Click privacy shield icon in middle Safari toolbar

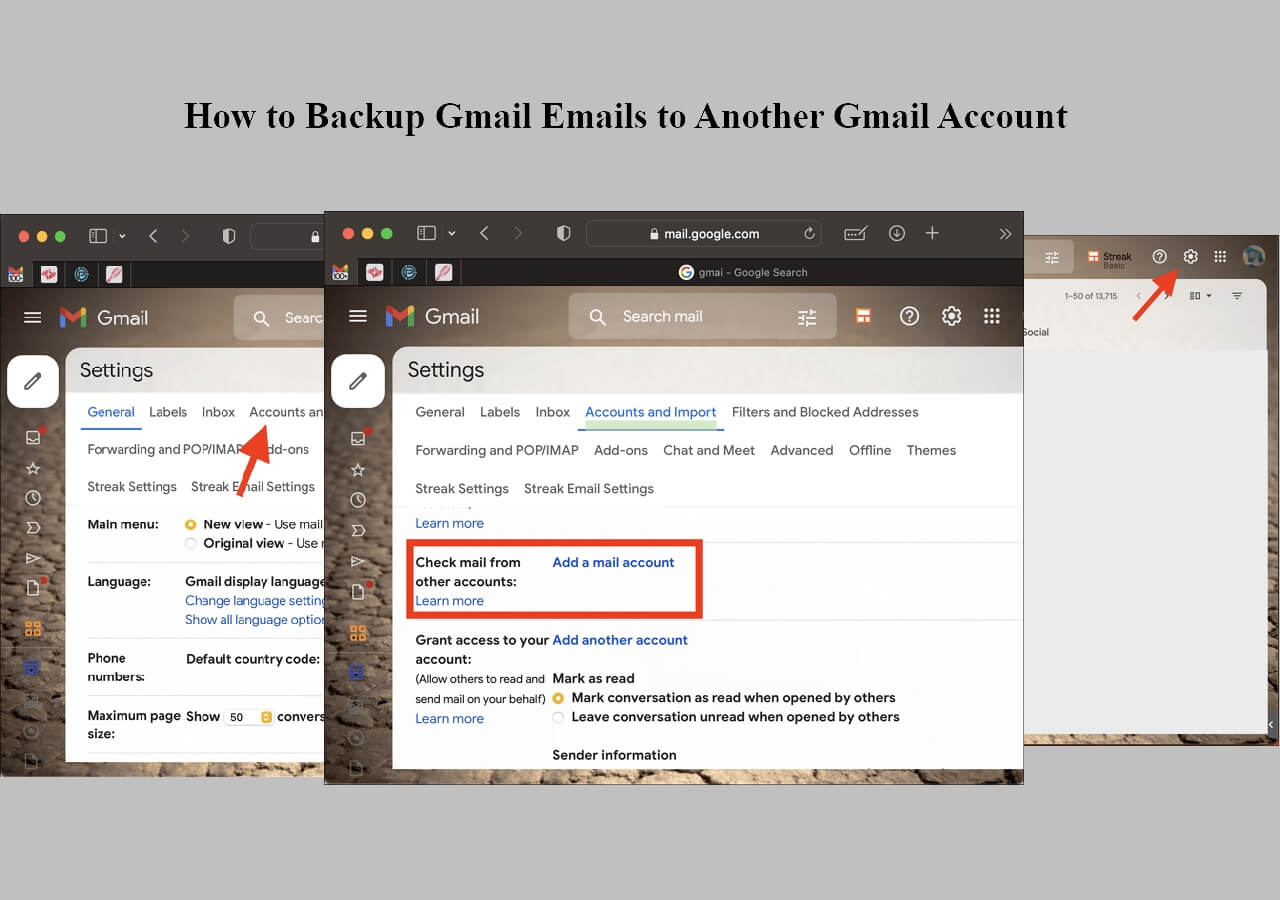point(563,233)
